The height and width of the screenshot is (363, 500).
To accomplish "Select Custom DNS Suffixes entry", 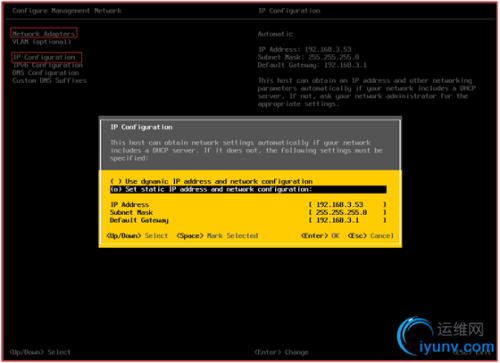I will click(49, 81).
